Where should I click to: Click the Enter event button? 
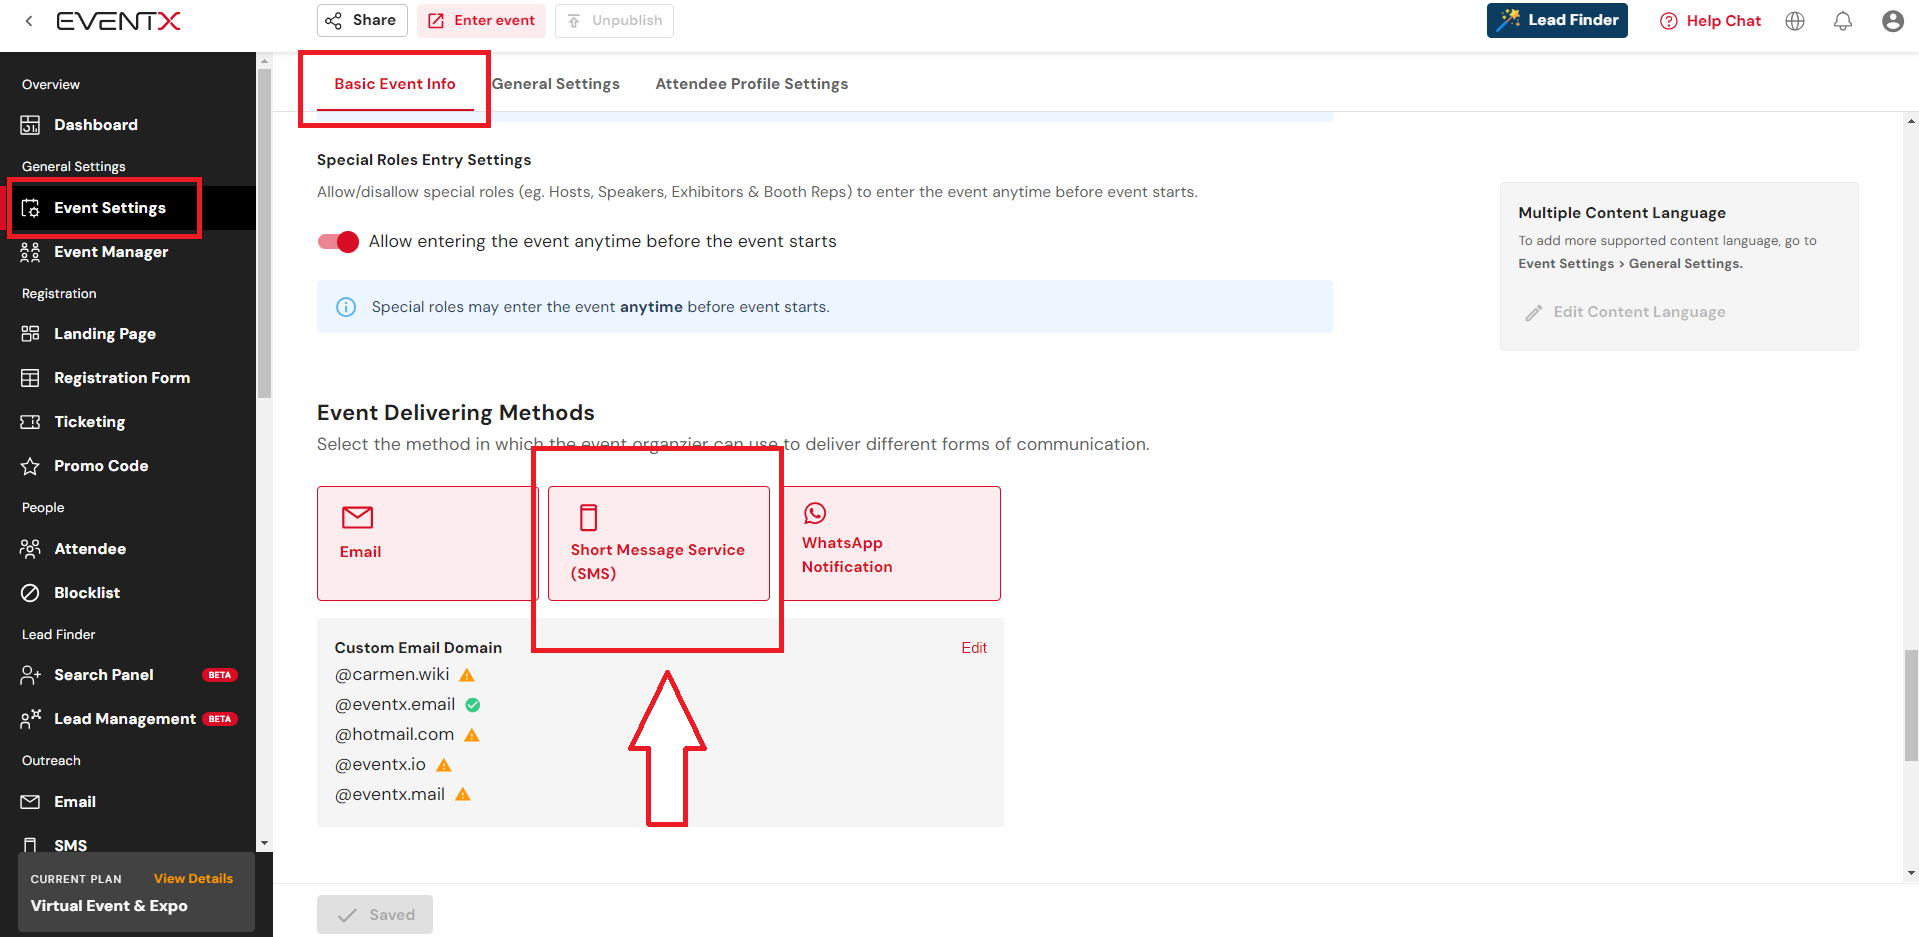click(x=482, y=20)
